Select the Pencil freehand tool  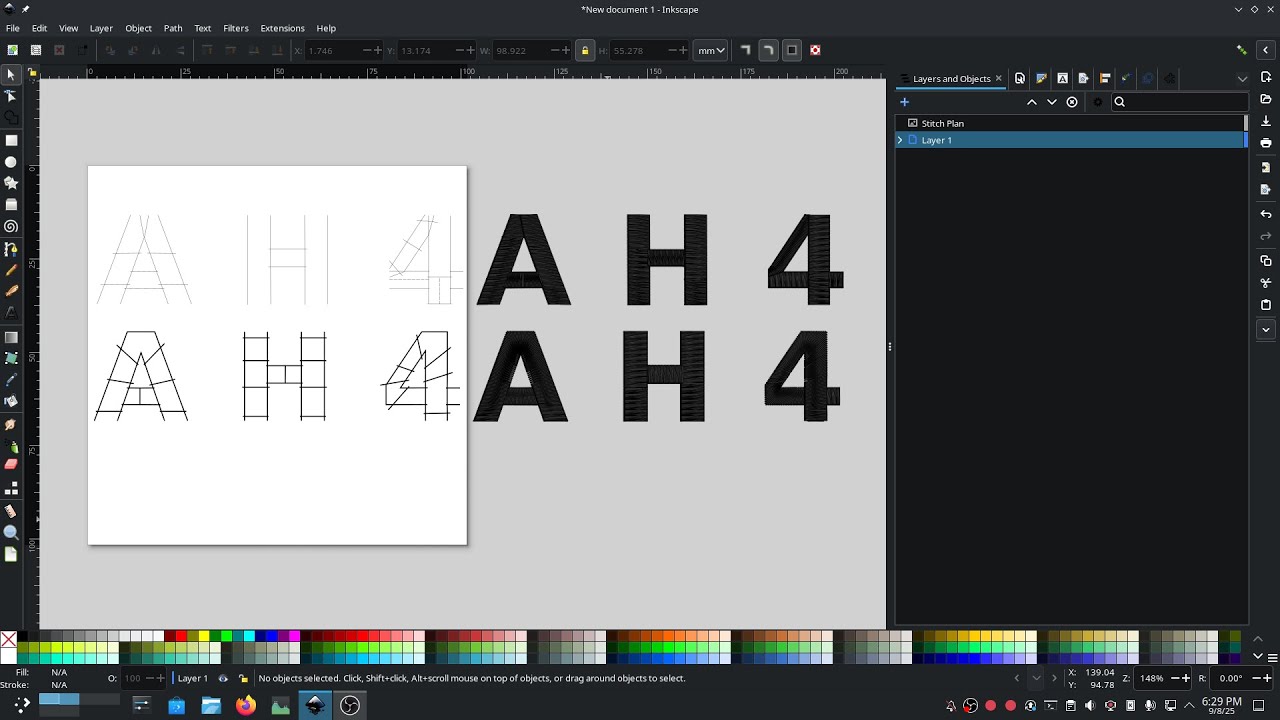[11, 270]
